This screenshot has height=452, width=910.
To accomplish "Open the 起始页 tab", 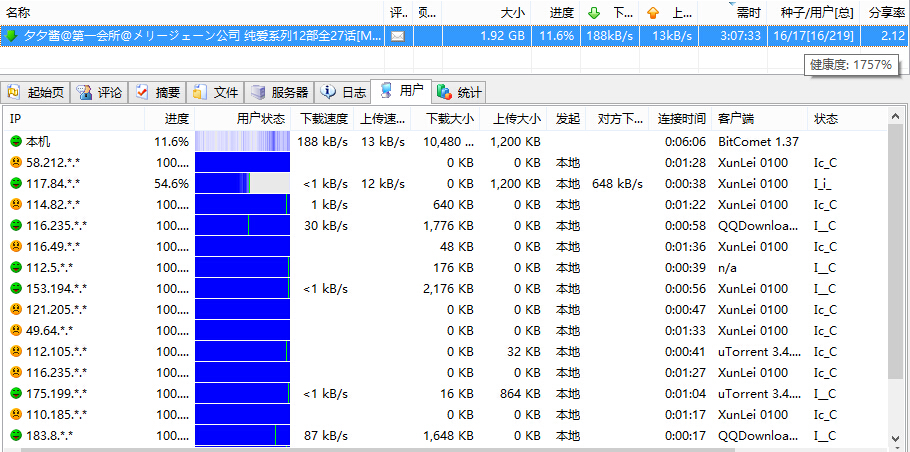I will 36,92.
